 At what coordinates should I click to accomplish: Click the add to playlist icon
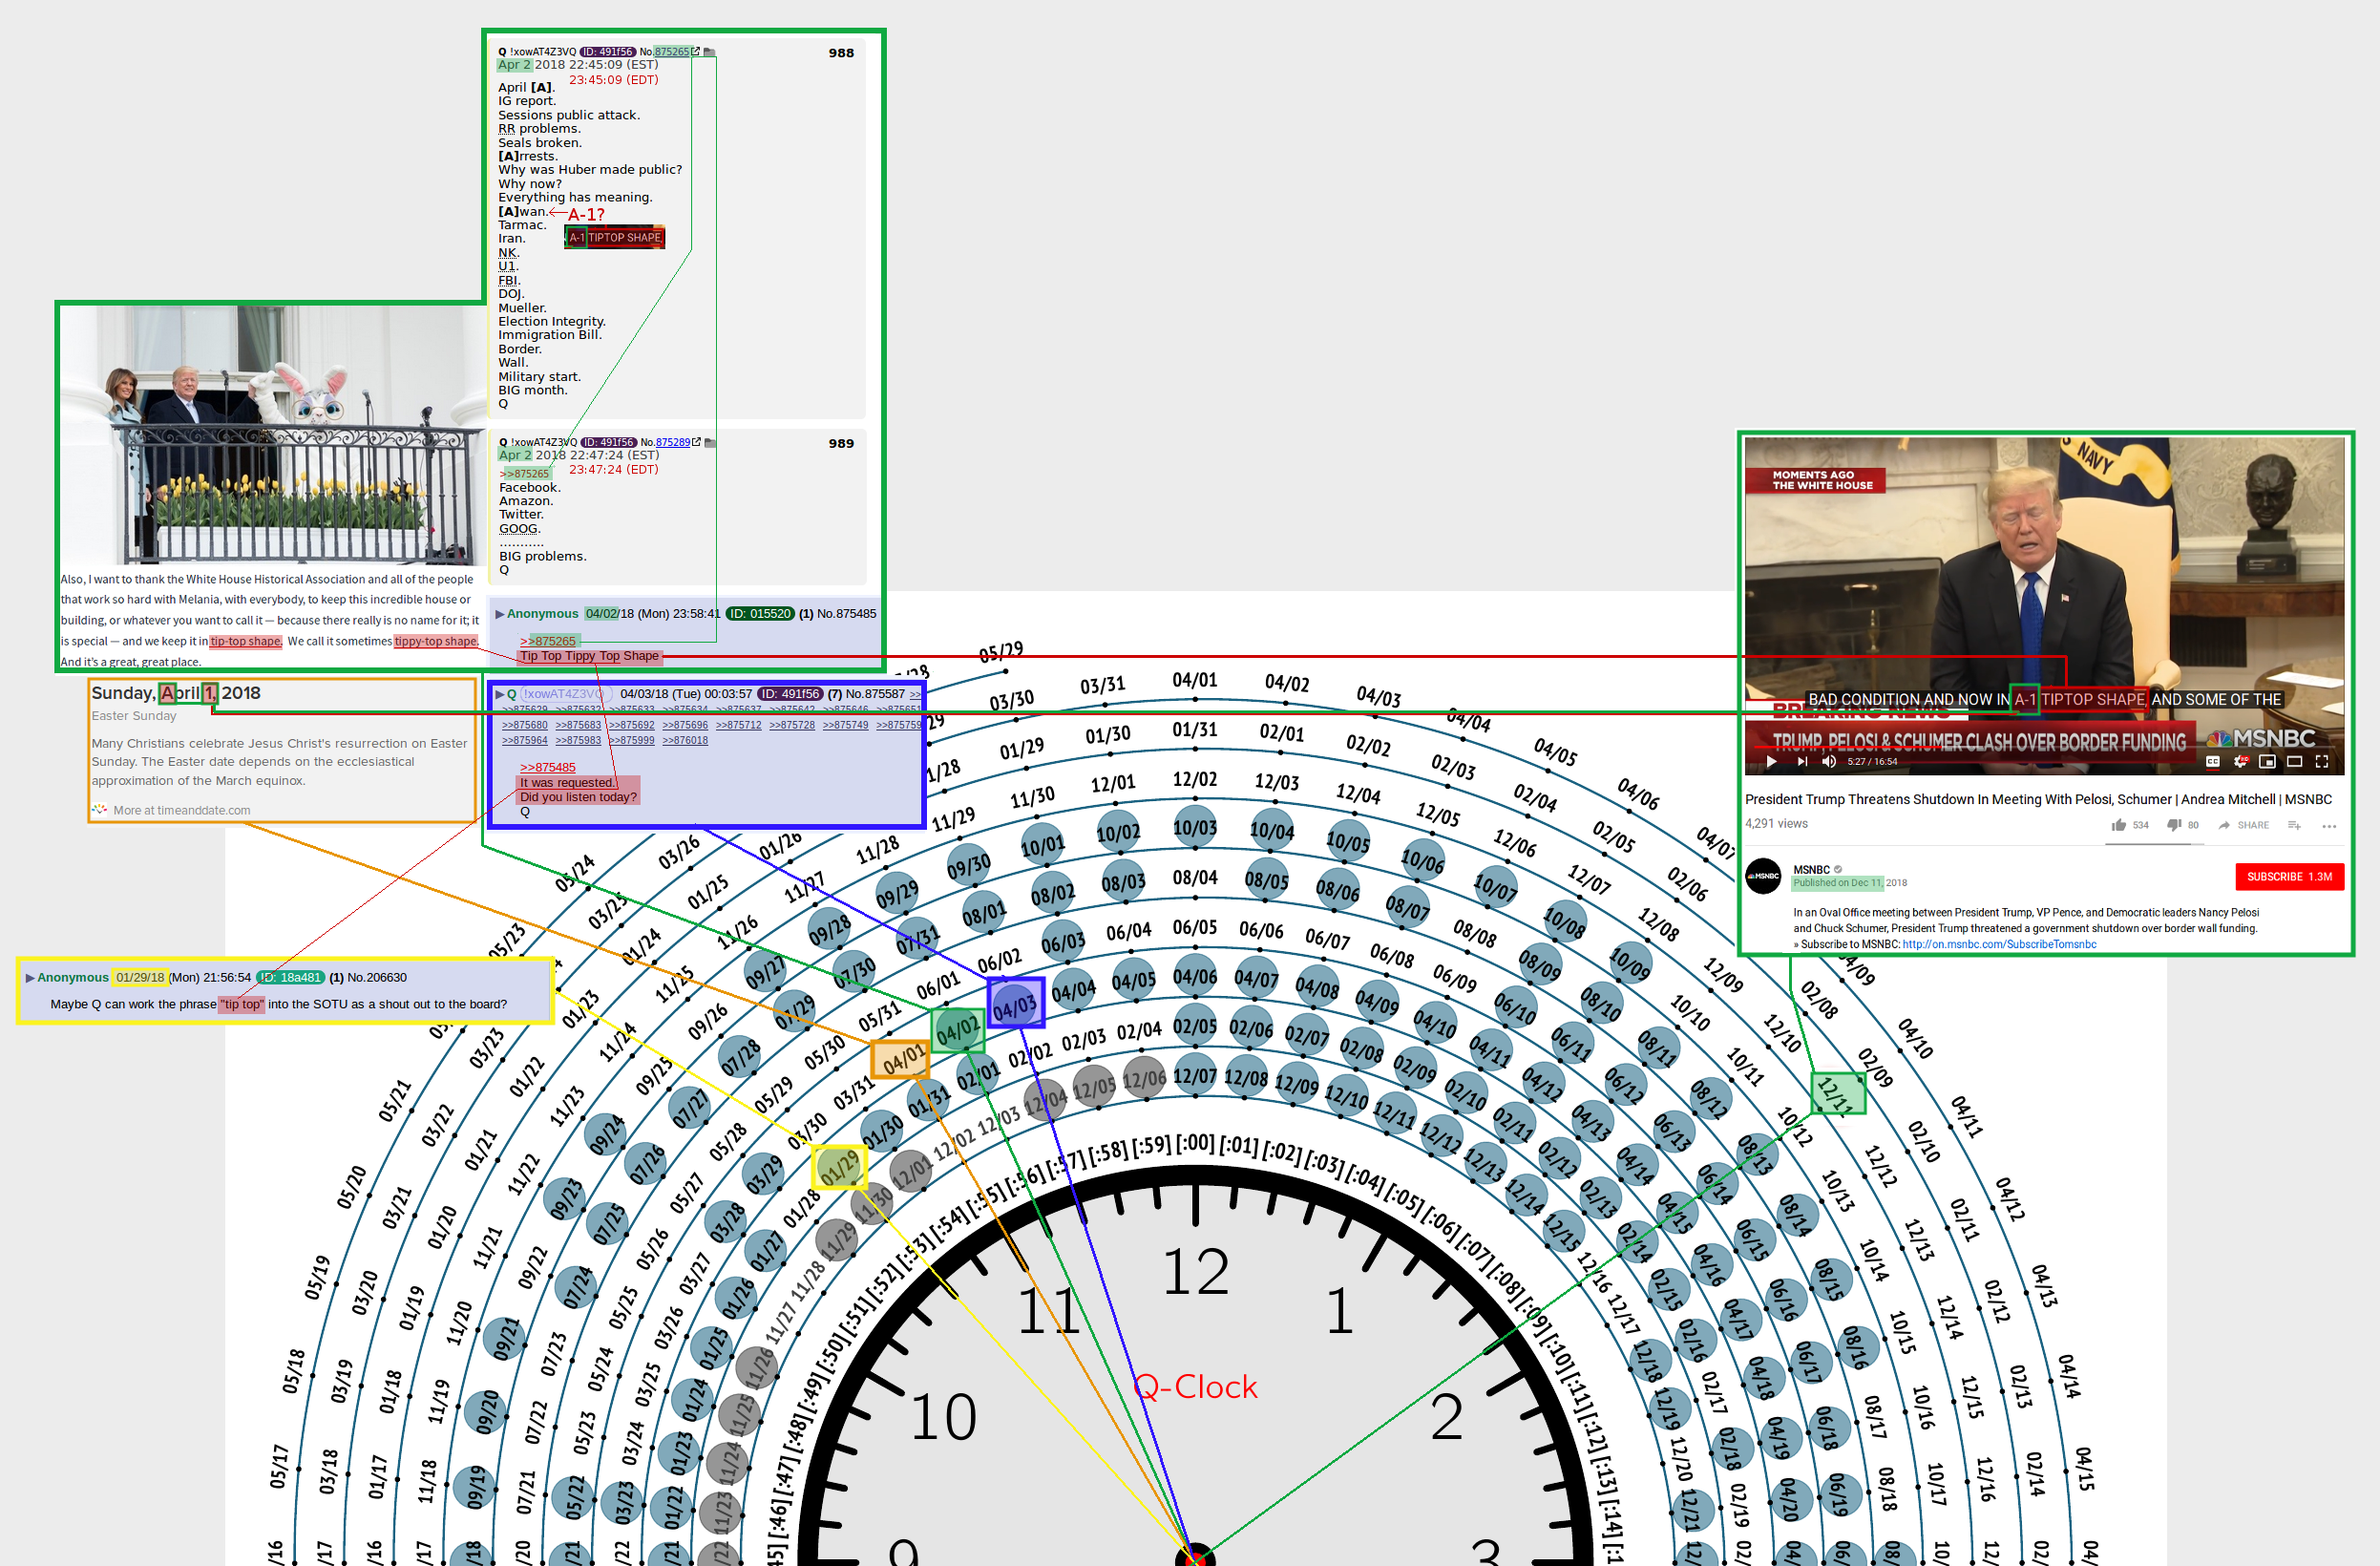click(x=2294, y=826)
